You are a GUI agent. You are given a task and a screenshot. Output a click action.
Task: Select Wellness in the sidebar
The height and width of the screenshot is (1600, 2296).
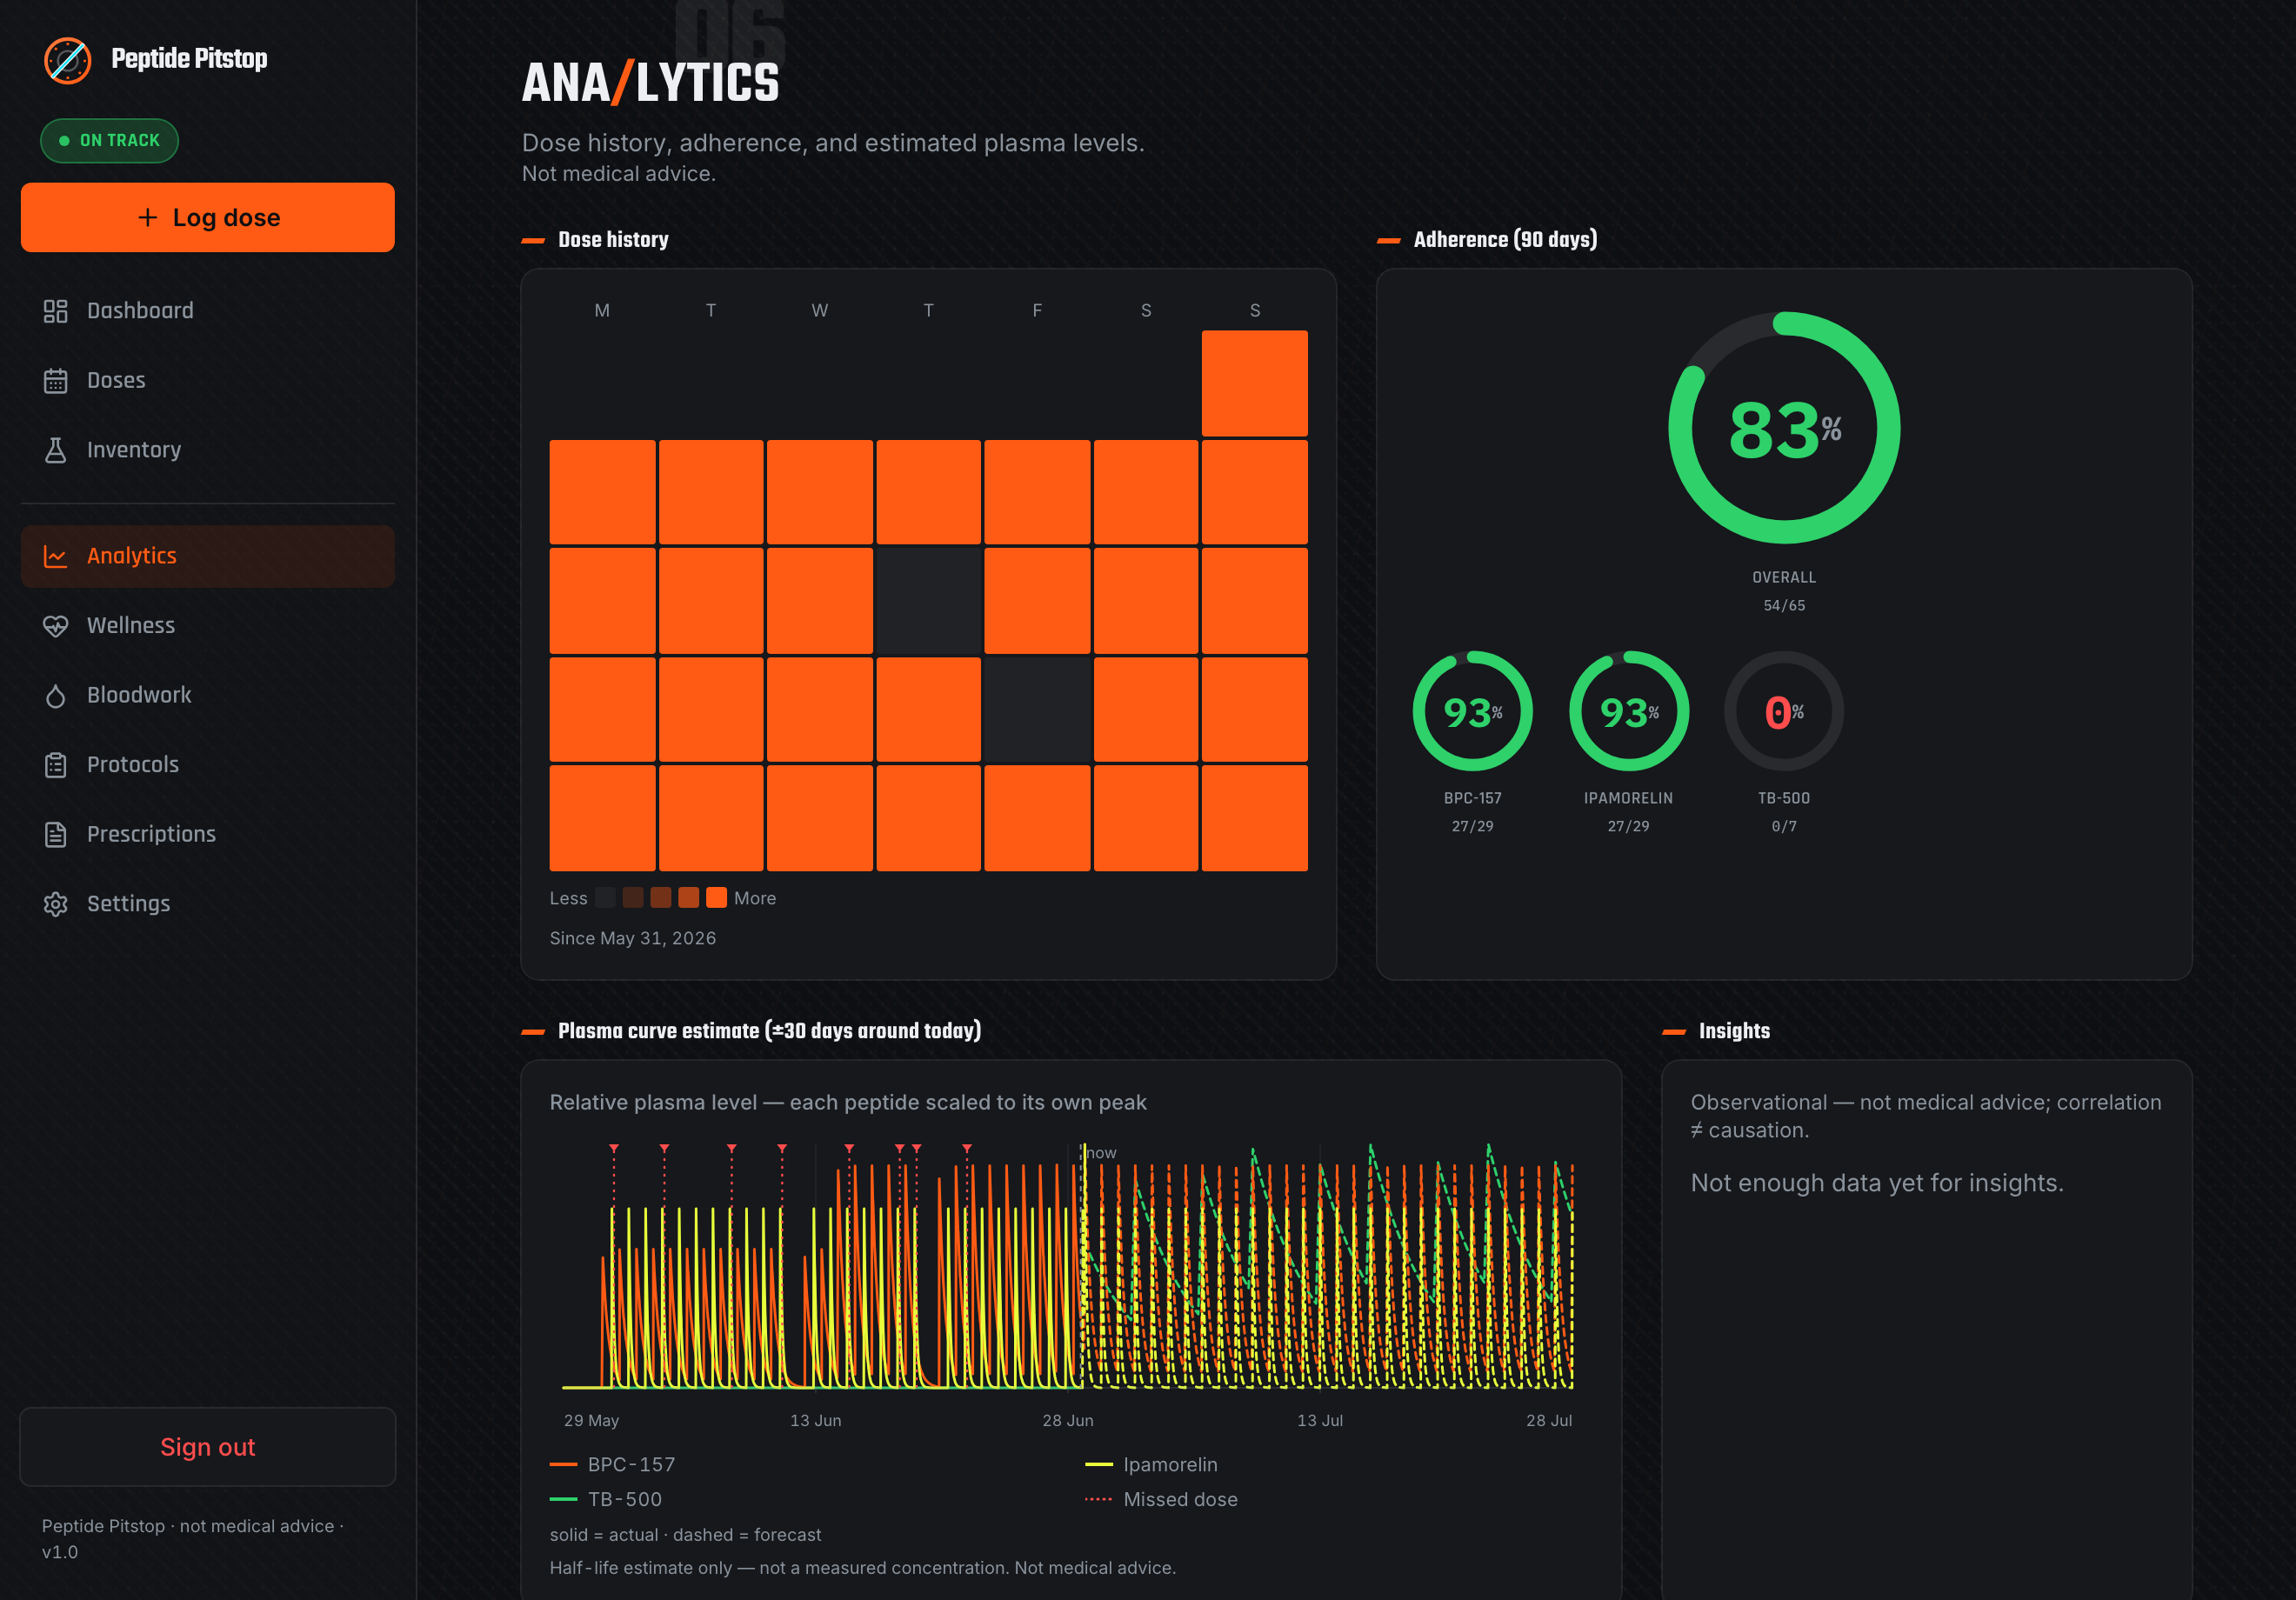(x=208, y=626)
